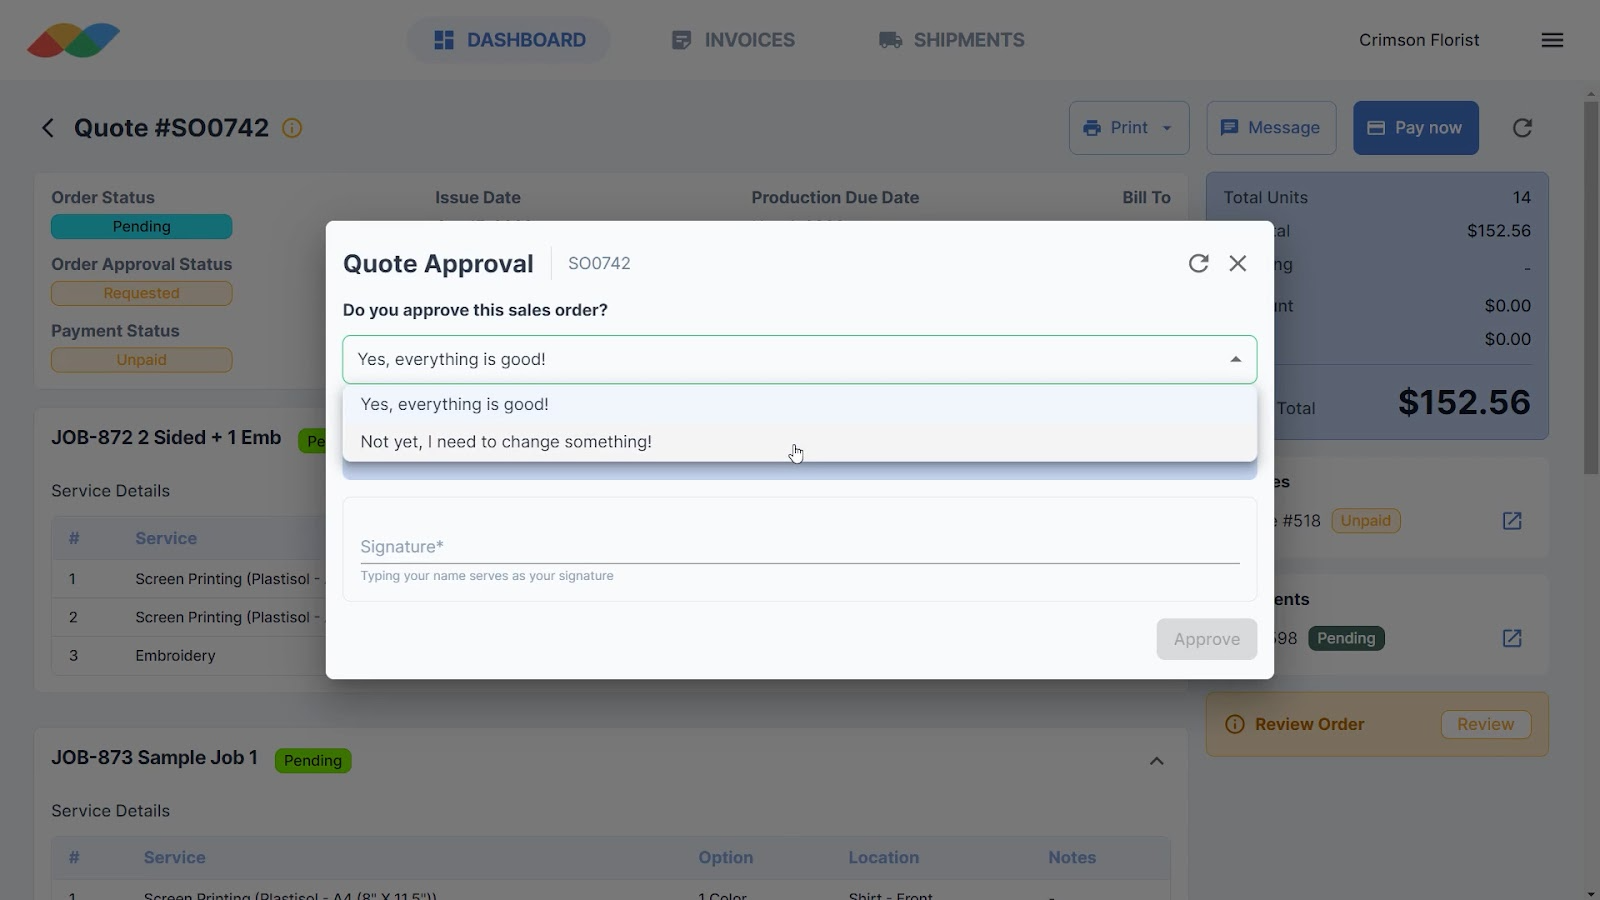Screen dimensions: 1600x900
Task: Click the Requested approval status badge
Action: point(141,293)
